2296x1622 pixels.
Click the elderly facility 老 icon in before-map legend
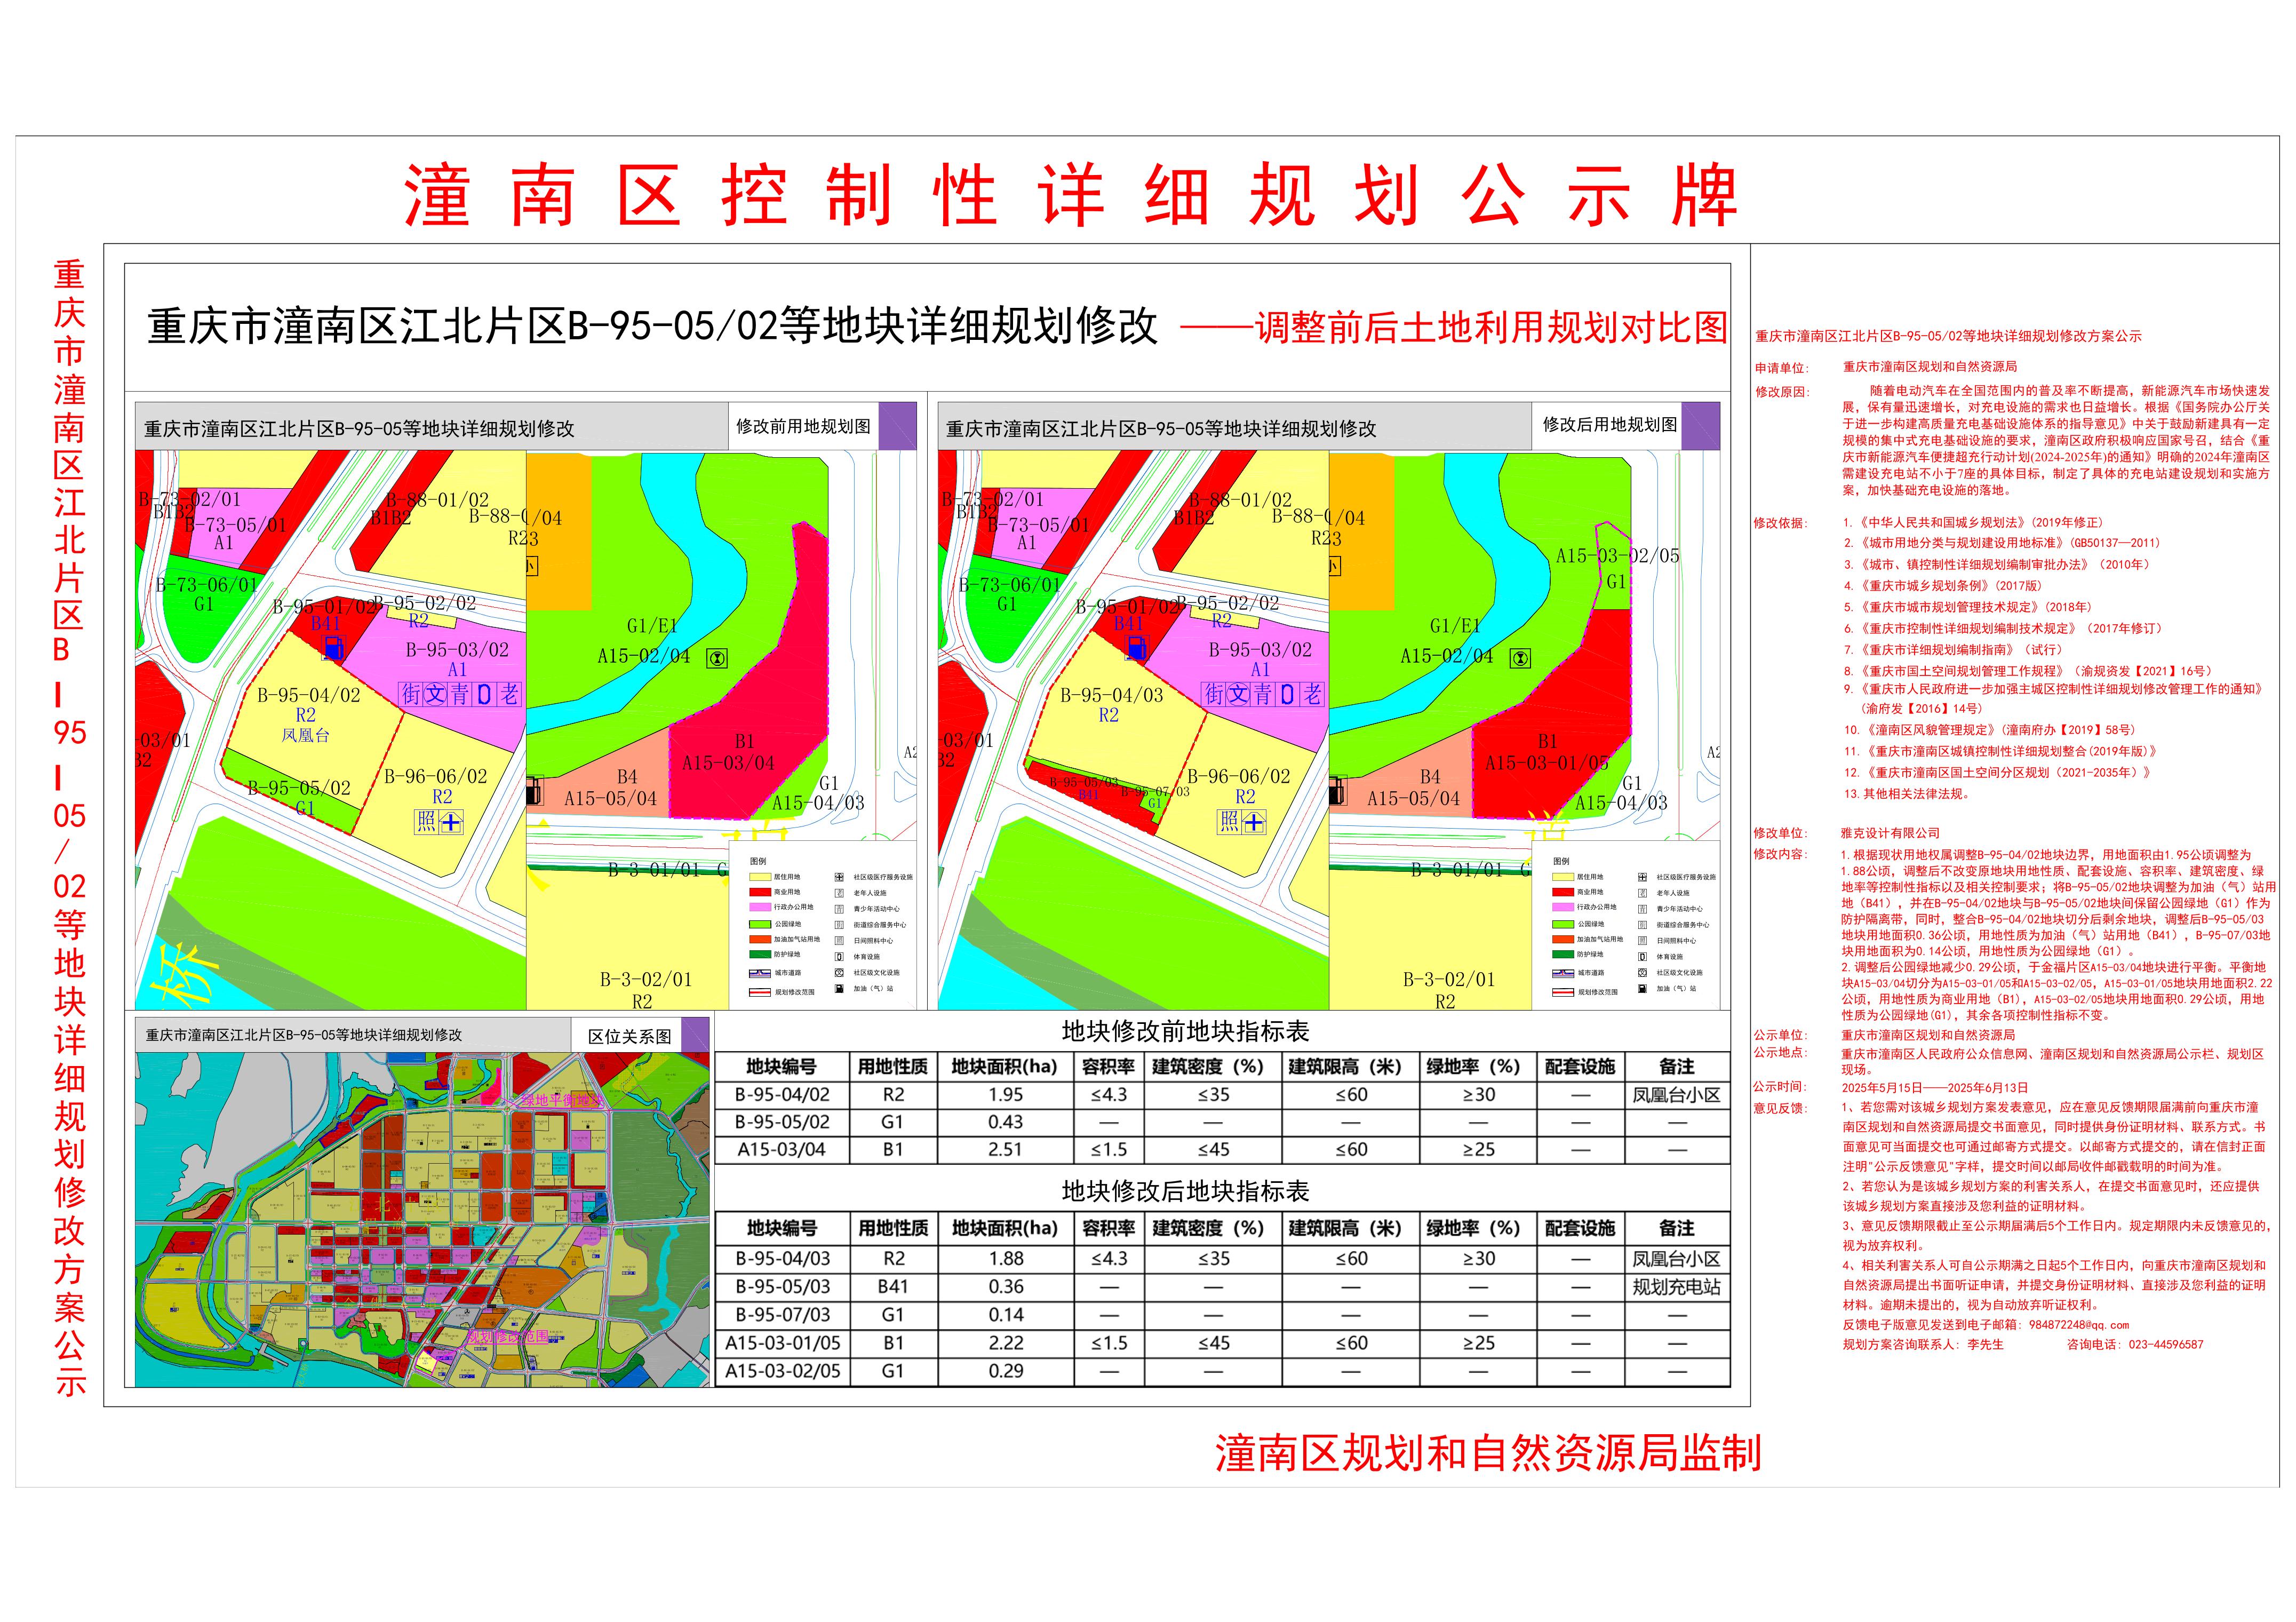coord(839,893)
